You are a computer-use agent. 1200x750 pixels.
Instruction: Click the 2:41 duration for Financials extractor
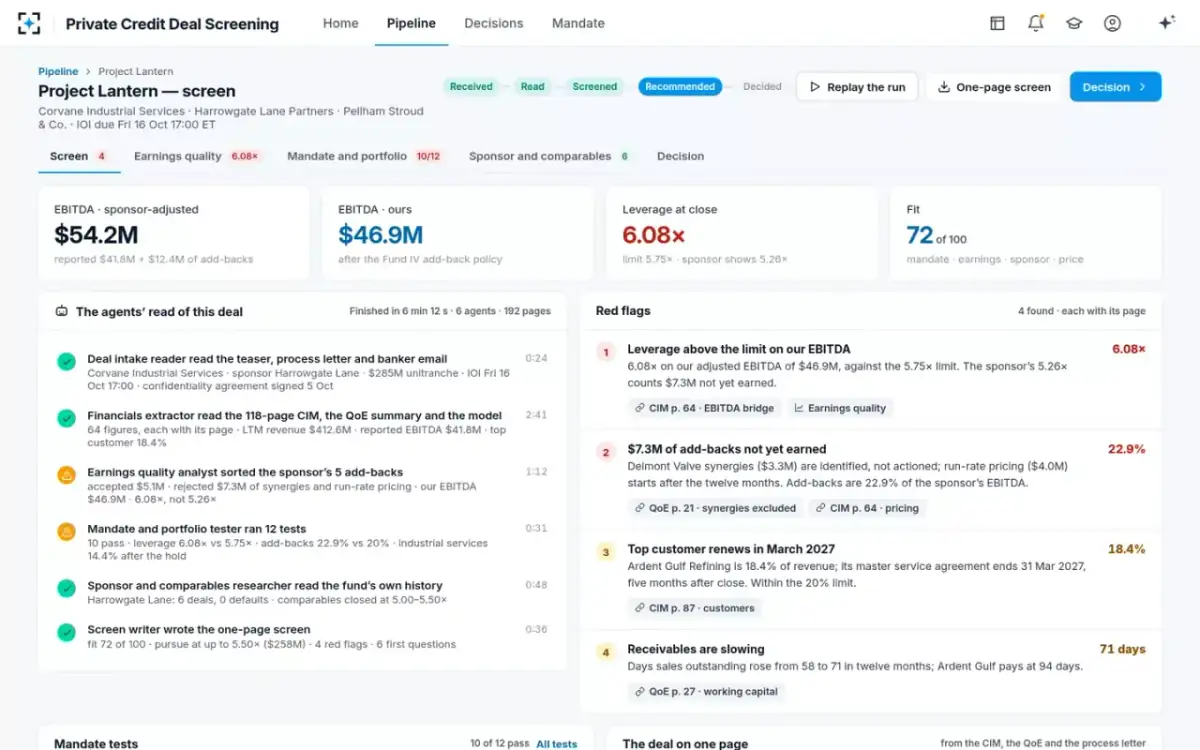tap(536, 415)
